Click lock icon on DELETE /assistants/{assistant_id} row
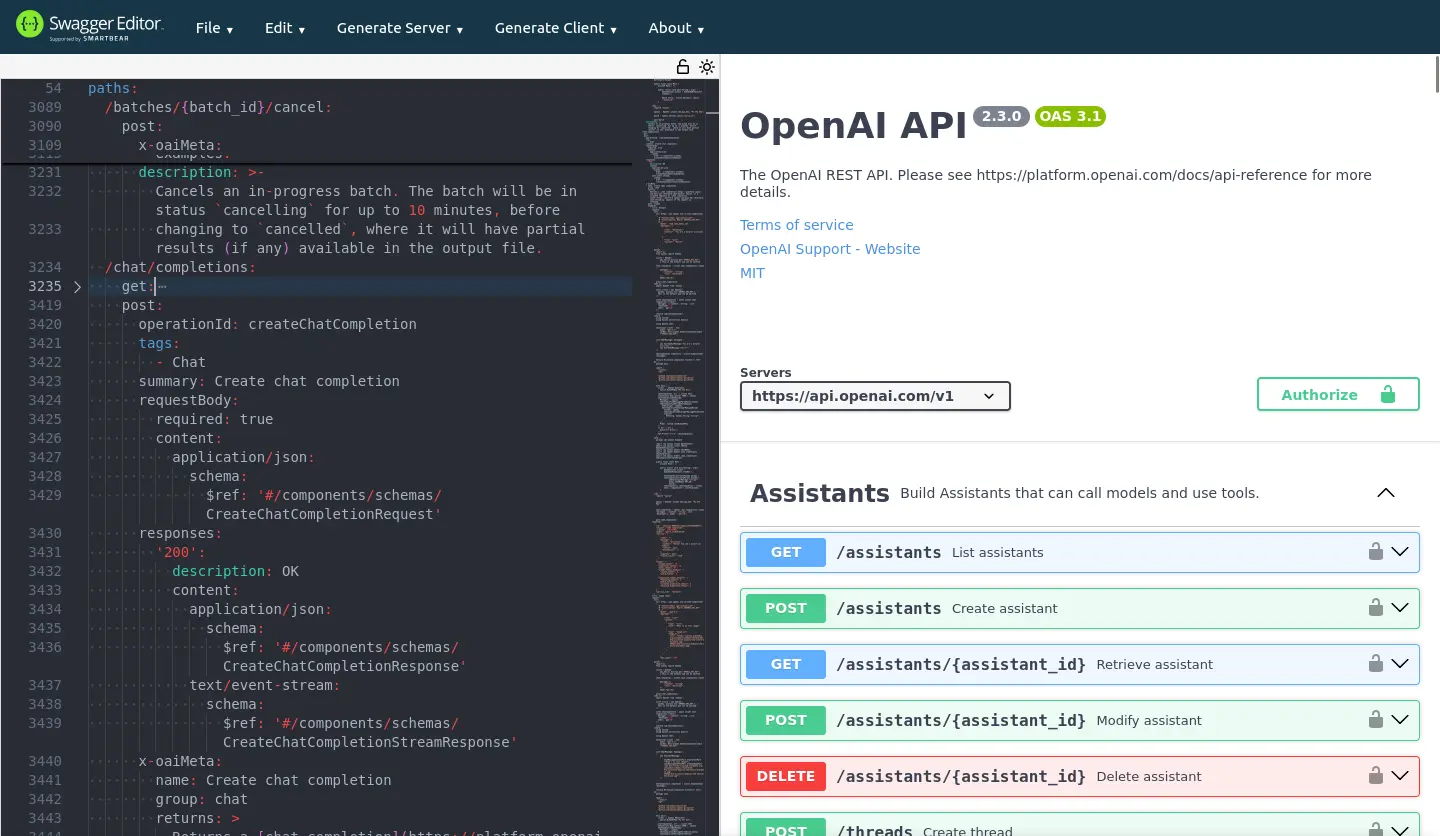Image resolution: width=1440 pixels, height=836 pixels. [1375, 776]
